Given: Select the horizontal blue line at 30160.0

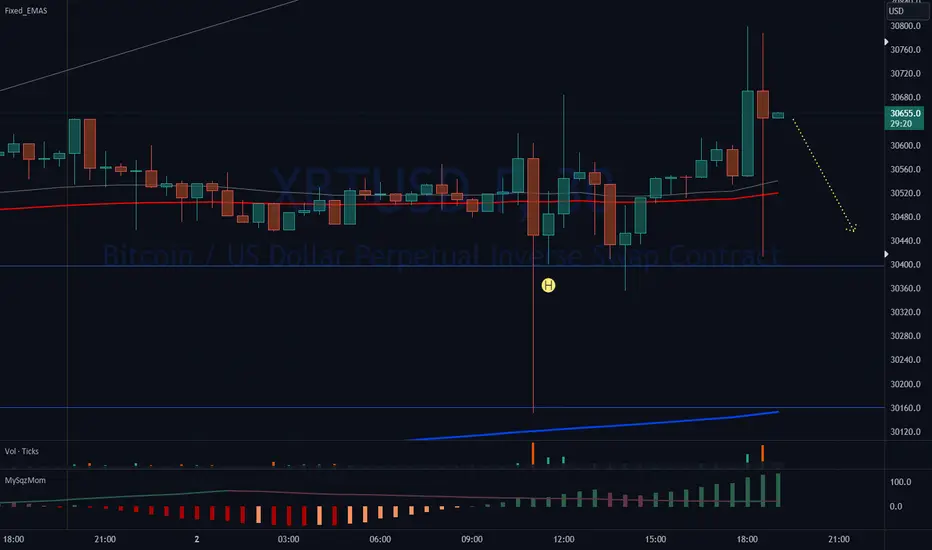Looking at the screenshot, I should point(442,407).
